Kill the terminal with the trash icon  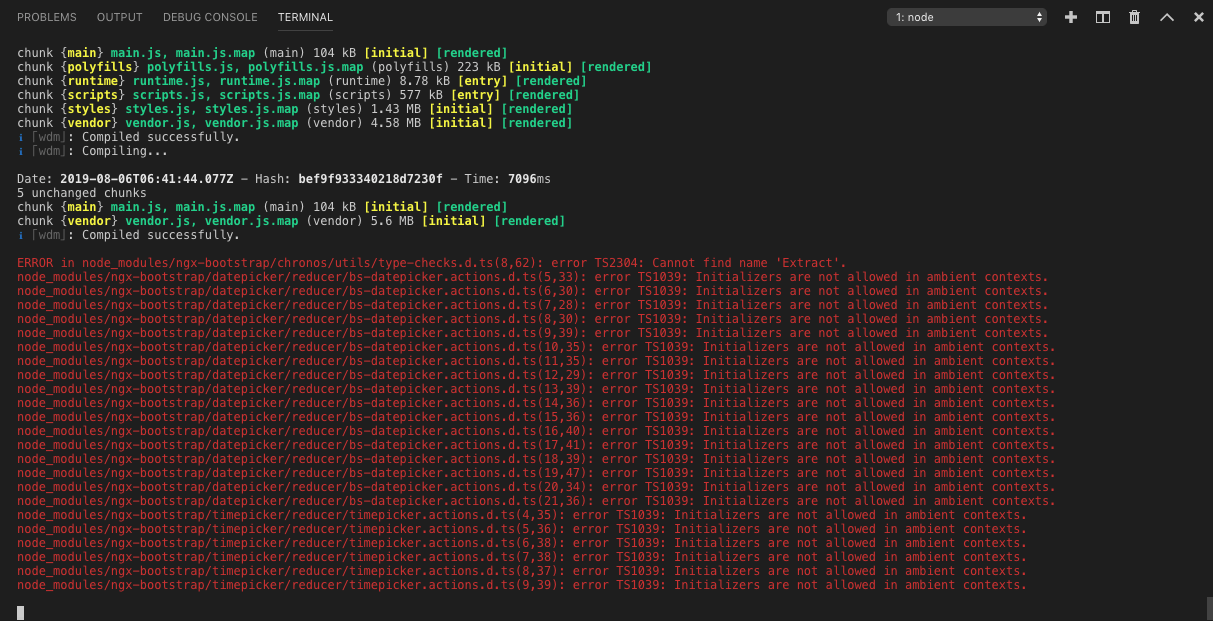click(x=1134, y=17)
